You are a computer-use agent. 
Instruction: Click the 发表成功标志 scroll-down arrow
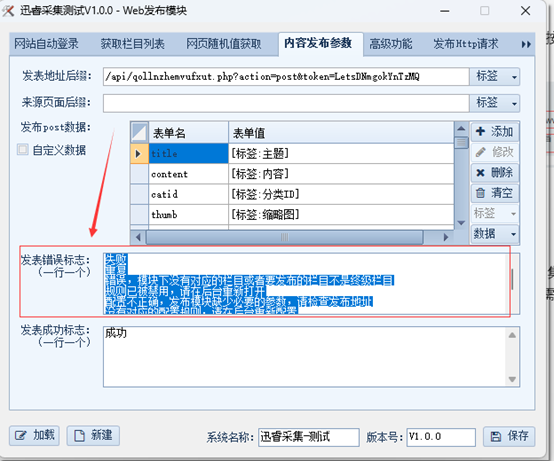point(512,379)
